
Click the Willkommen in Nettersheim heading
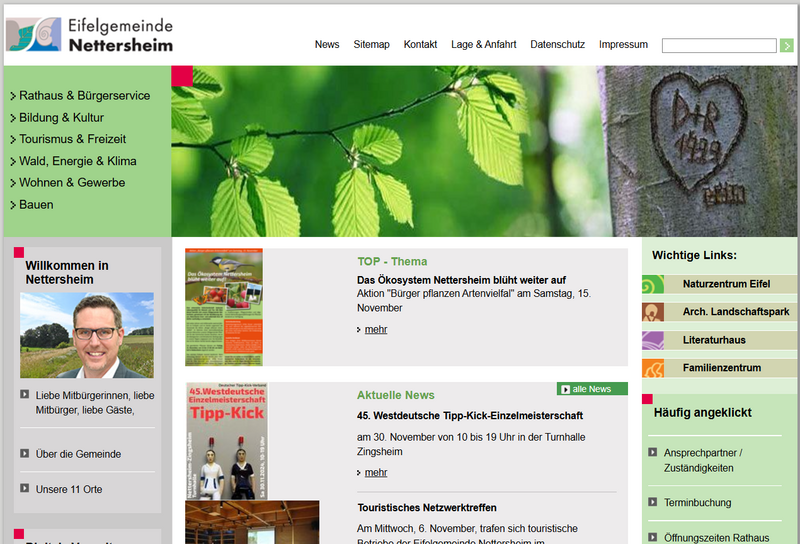(x=67, y=273)
